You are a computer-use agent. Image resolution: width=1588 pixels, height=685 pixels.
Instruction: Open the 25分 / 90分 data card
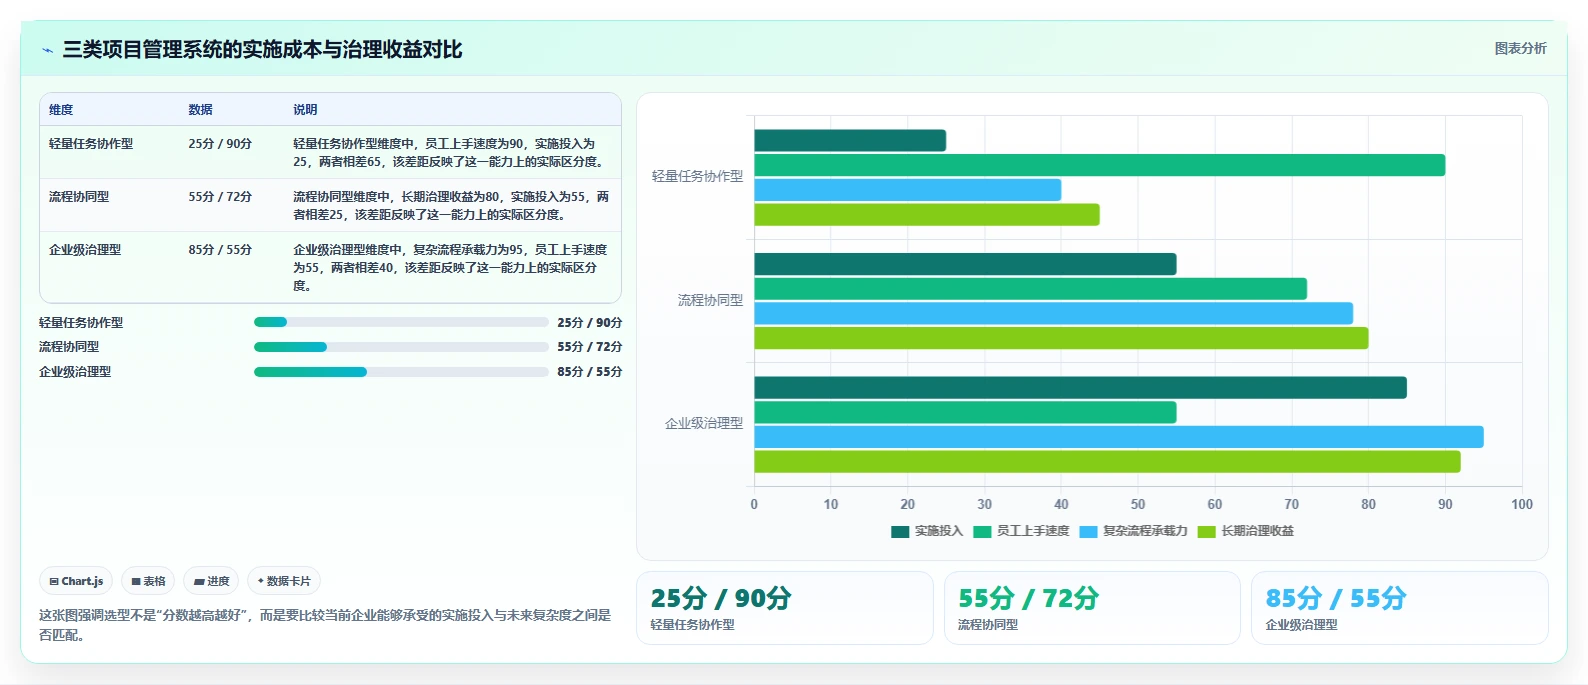coord(784,608)
